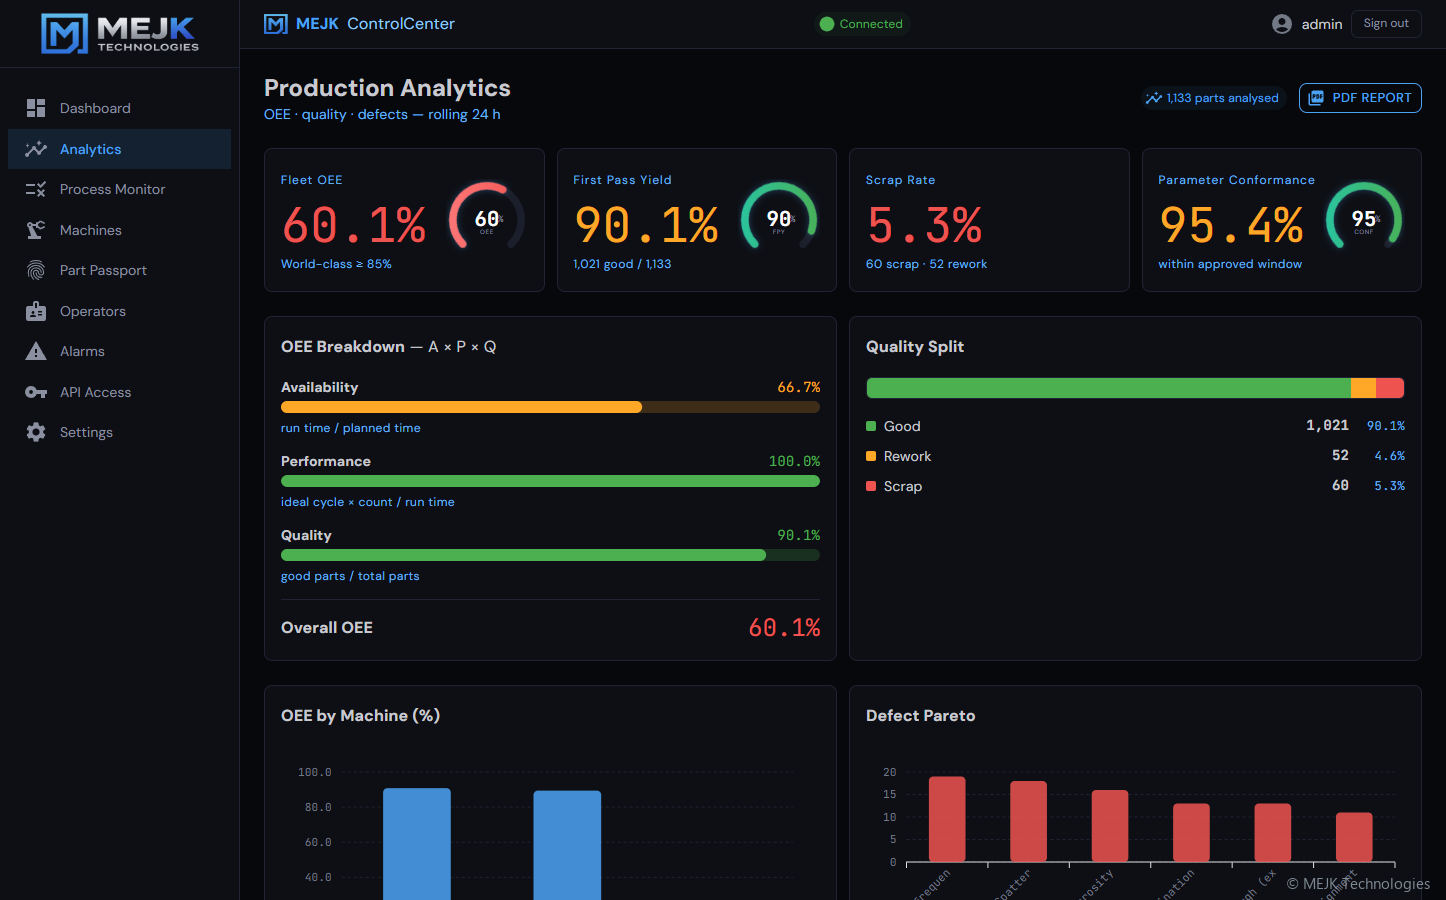Image resolution: width=1446 pixels, height=900 pixels.
Task: Click the MEJK ControlCenter header logo icon
Action: coord(276,24)
